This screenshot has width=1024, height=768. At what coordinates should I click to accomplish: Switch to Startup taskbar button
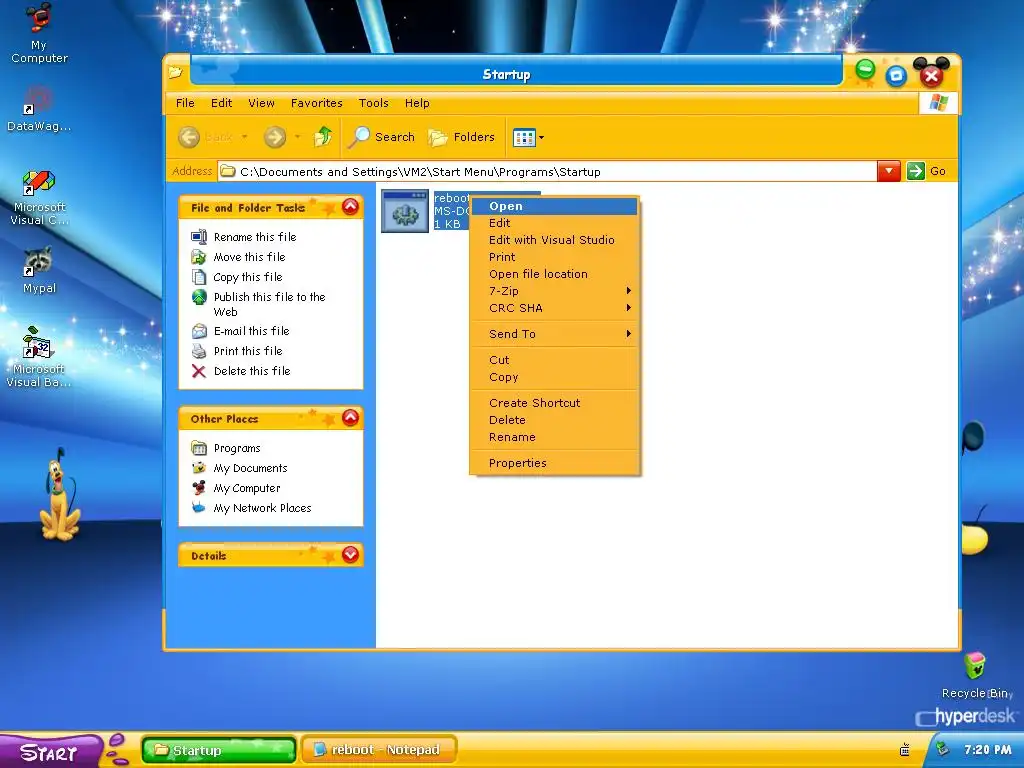219,750
